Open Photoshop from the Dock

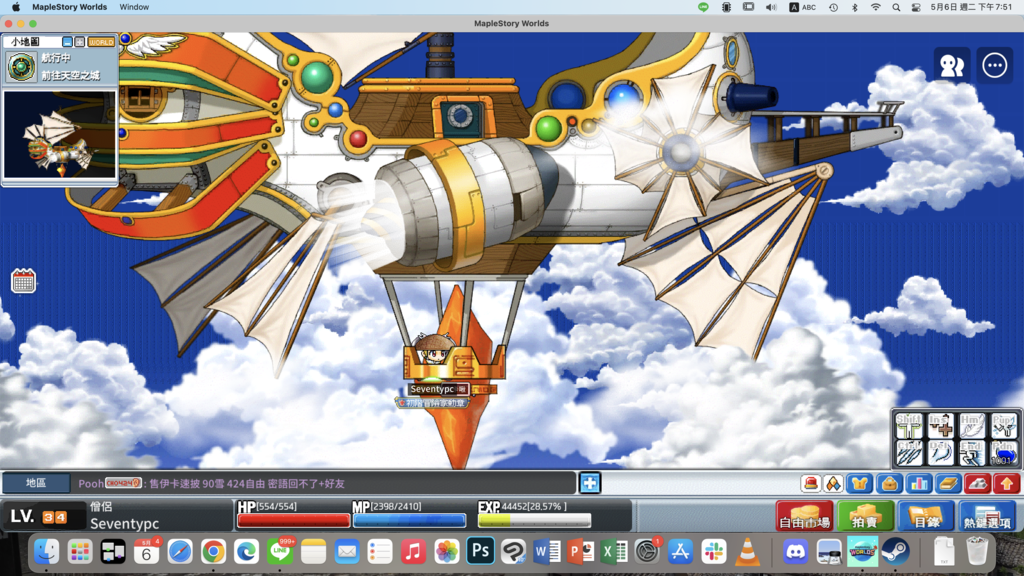coord(480,551)
